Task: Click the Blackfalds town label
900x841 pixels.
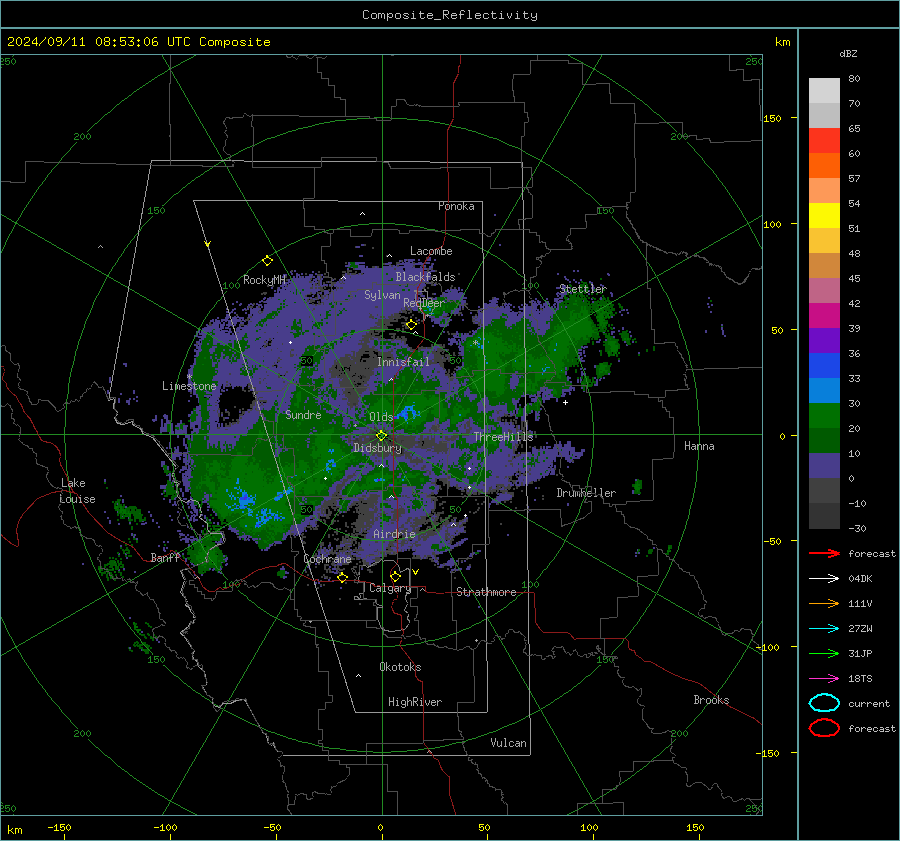Action: (x=425, y=277)
